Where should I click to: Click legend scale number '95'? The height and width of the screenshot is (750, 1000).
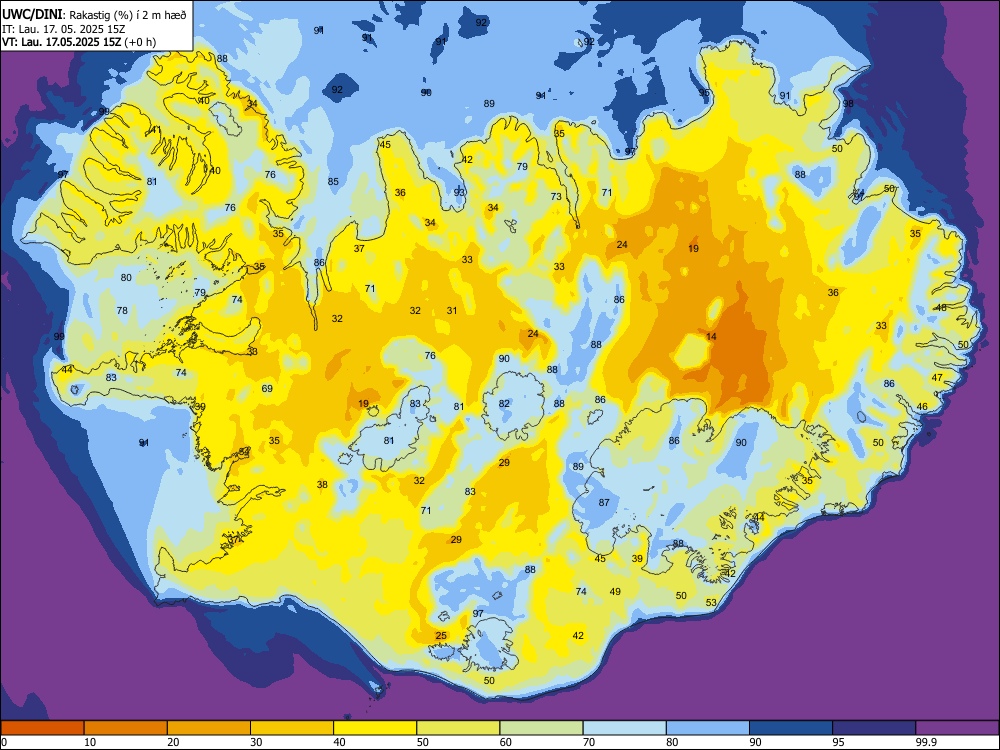(x=838, y=742)
